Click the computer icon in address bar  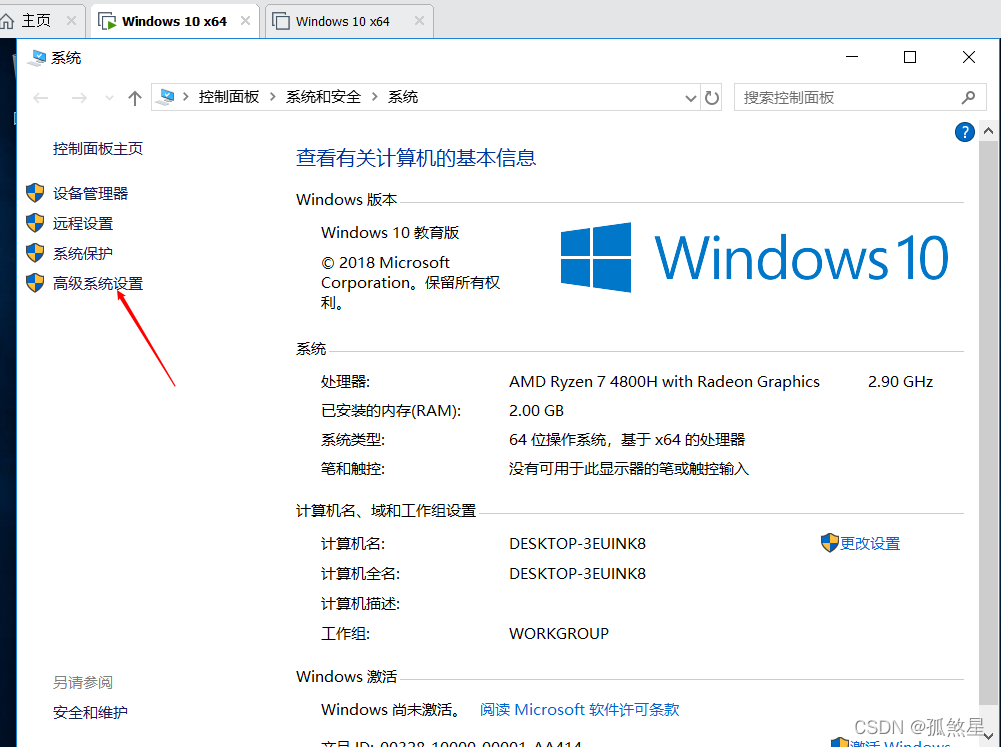(166, 97)
